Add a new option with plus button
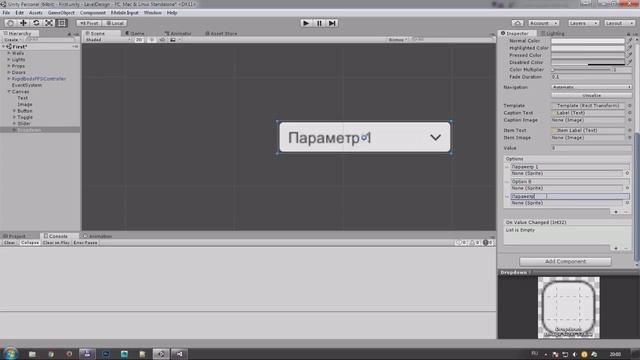The image size is (640, 360). click(616, 212)
